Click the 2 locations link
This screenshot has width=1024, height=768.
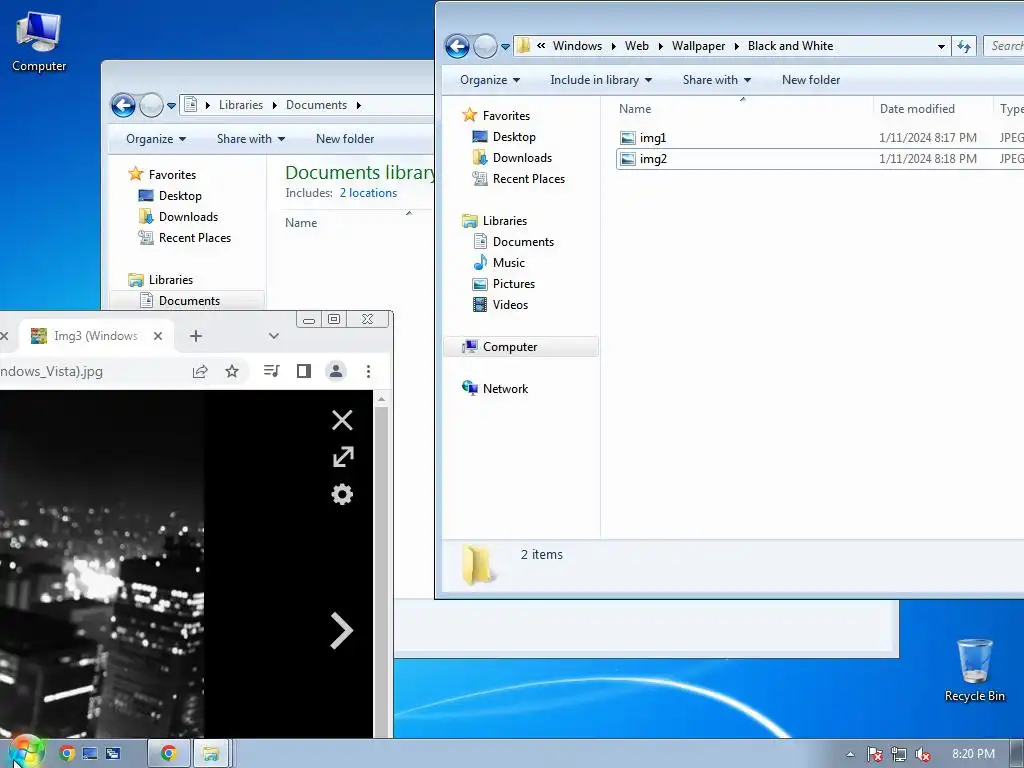(368, 193)
